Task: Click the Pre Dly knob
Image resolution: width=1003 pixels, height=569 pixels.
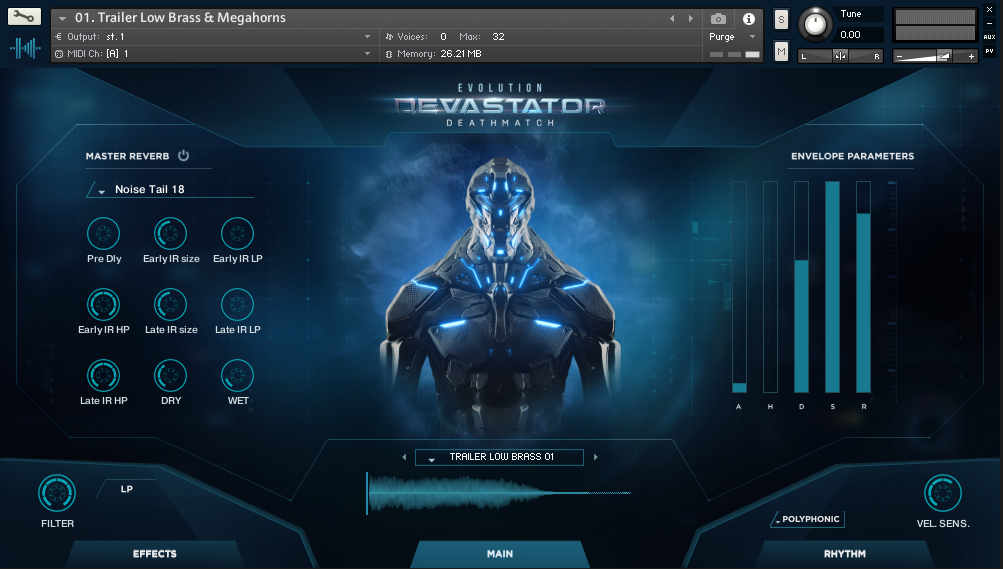Action: pyautogui.click(x=104, y=233)
